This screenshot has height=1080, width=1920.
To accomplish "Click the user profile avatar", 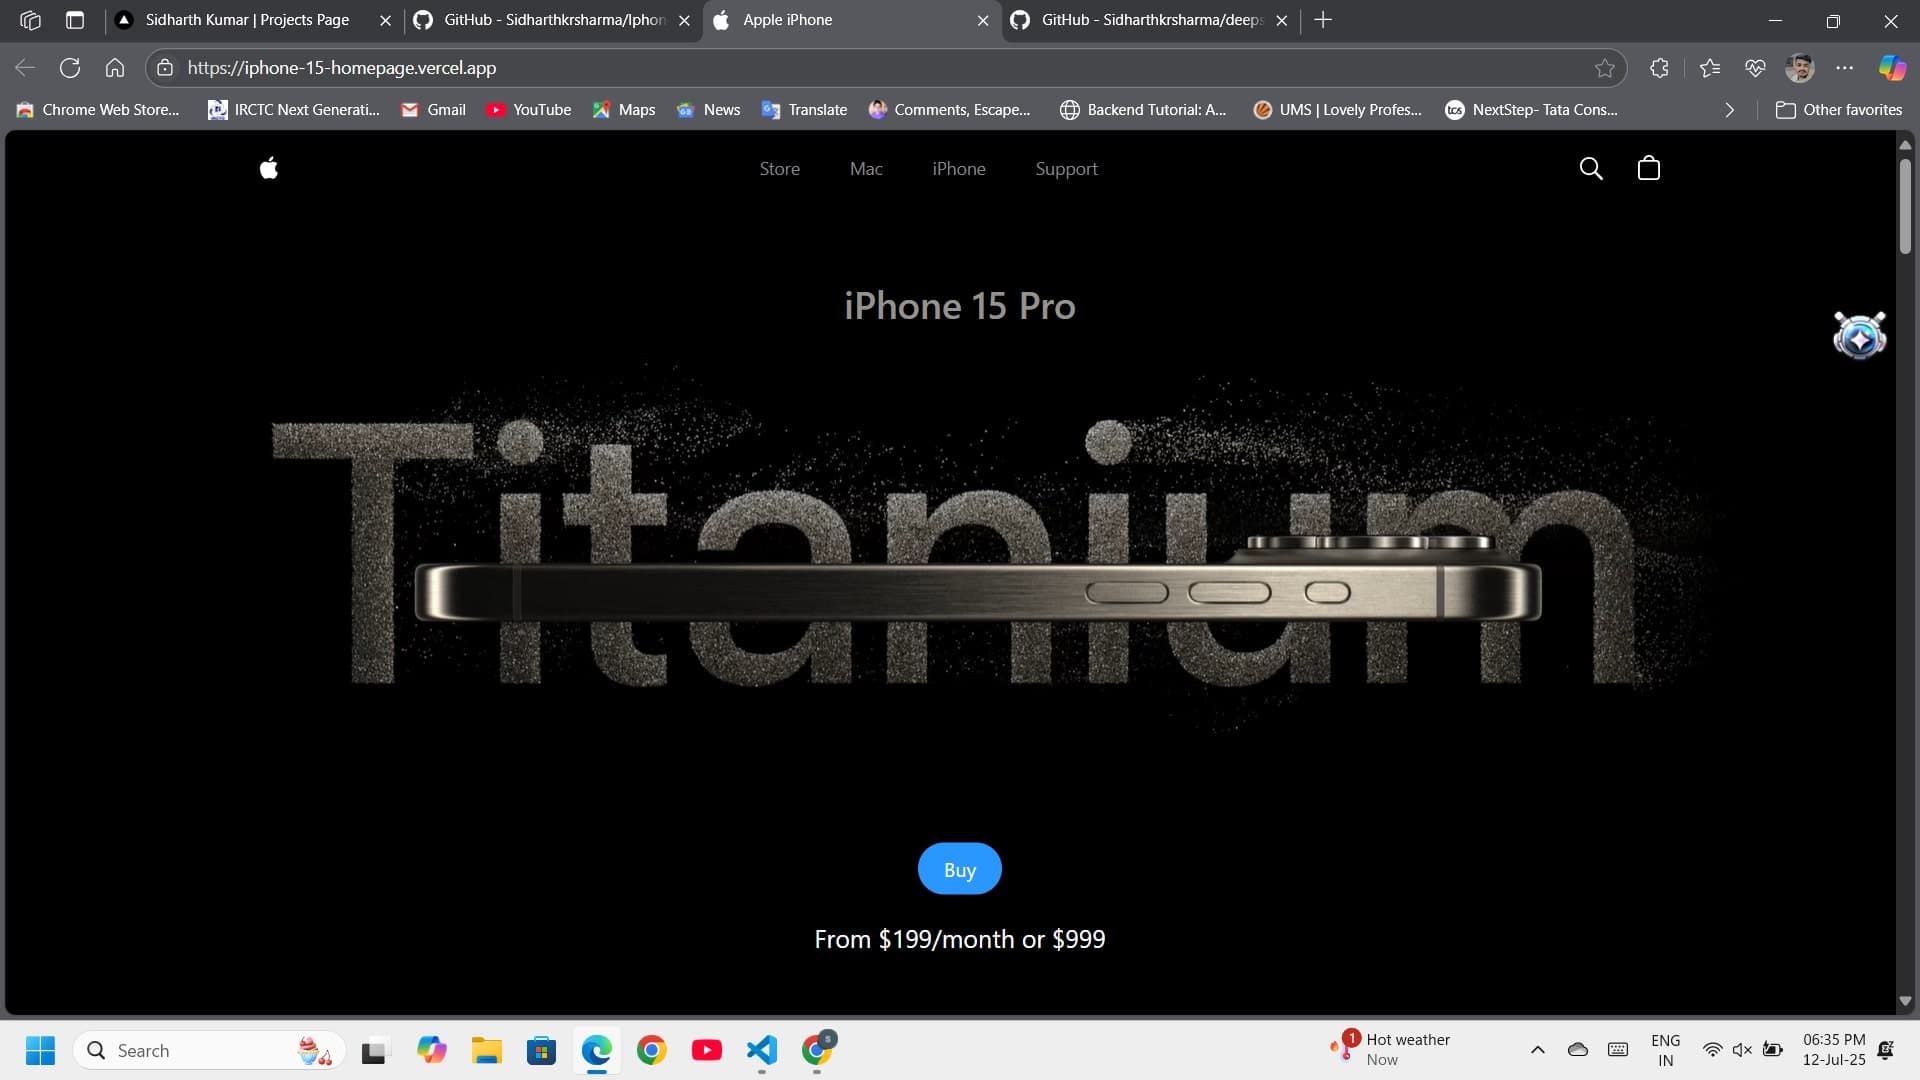I will click(x=1799, y=68).
